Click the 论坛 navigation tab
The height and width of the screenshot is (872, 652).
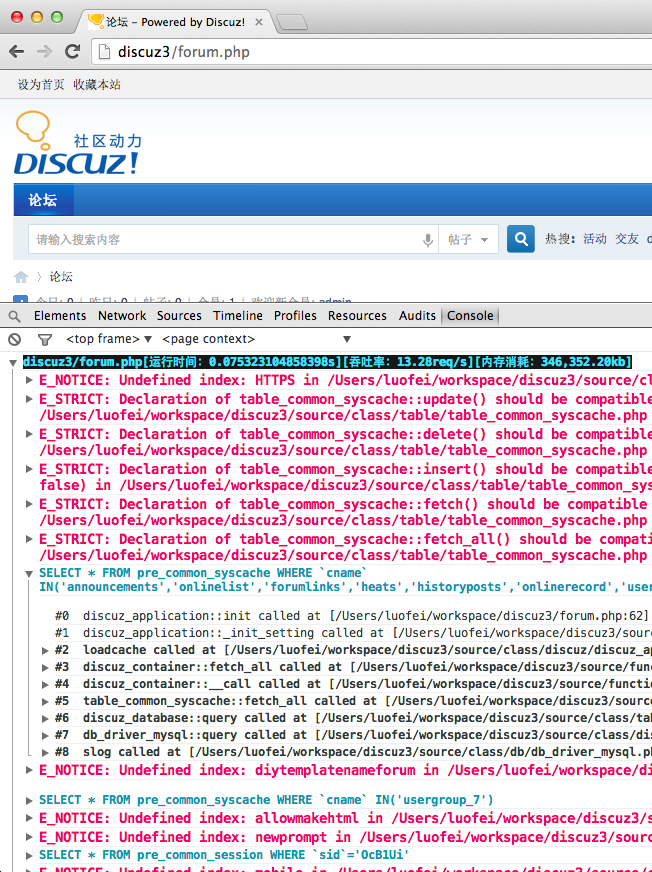(43, 200)
